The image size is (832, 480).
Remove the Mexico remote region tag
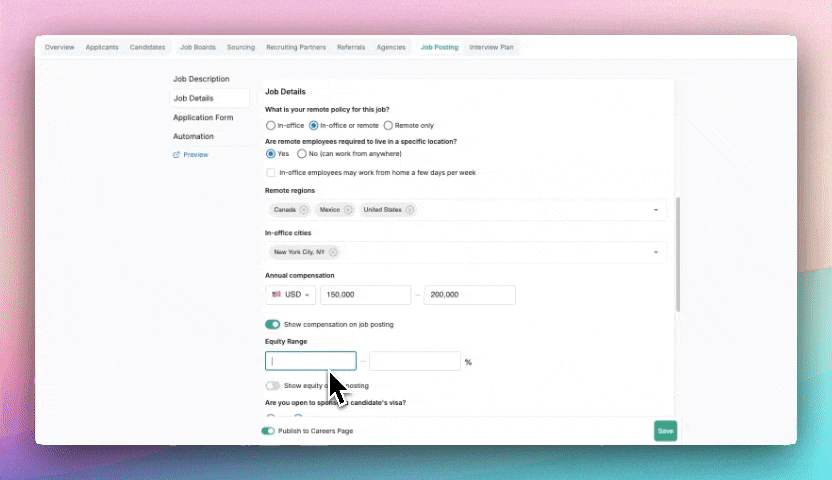pyautogui.click(x=348, y=210)
